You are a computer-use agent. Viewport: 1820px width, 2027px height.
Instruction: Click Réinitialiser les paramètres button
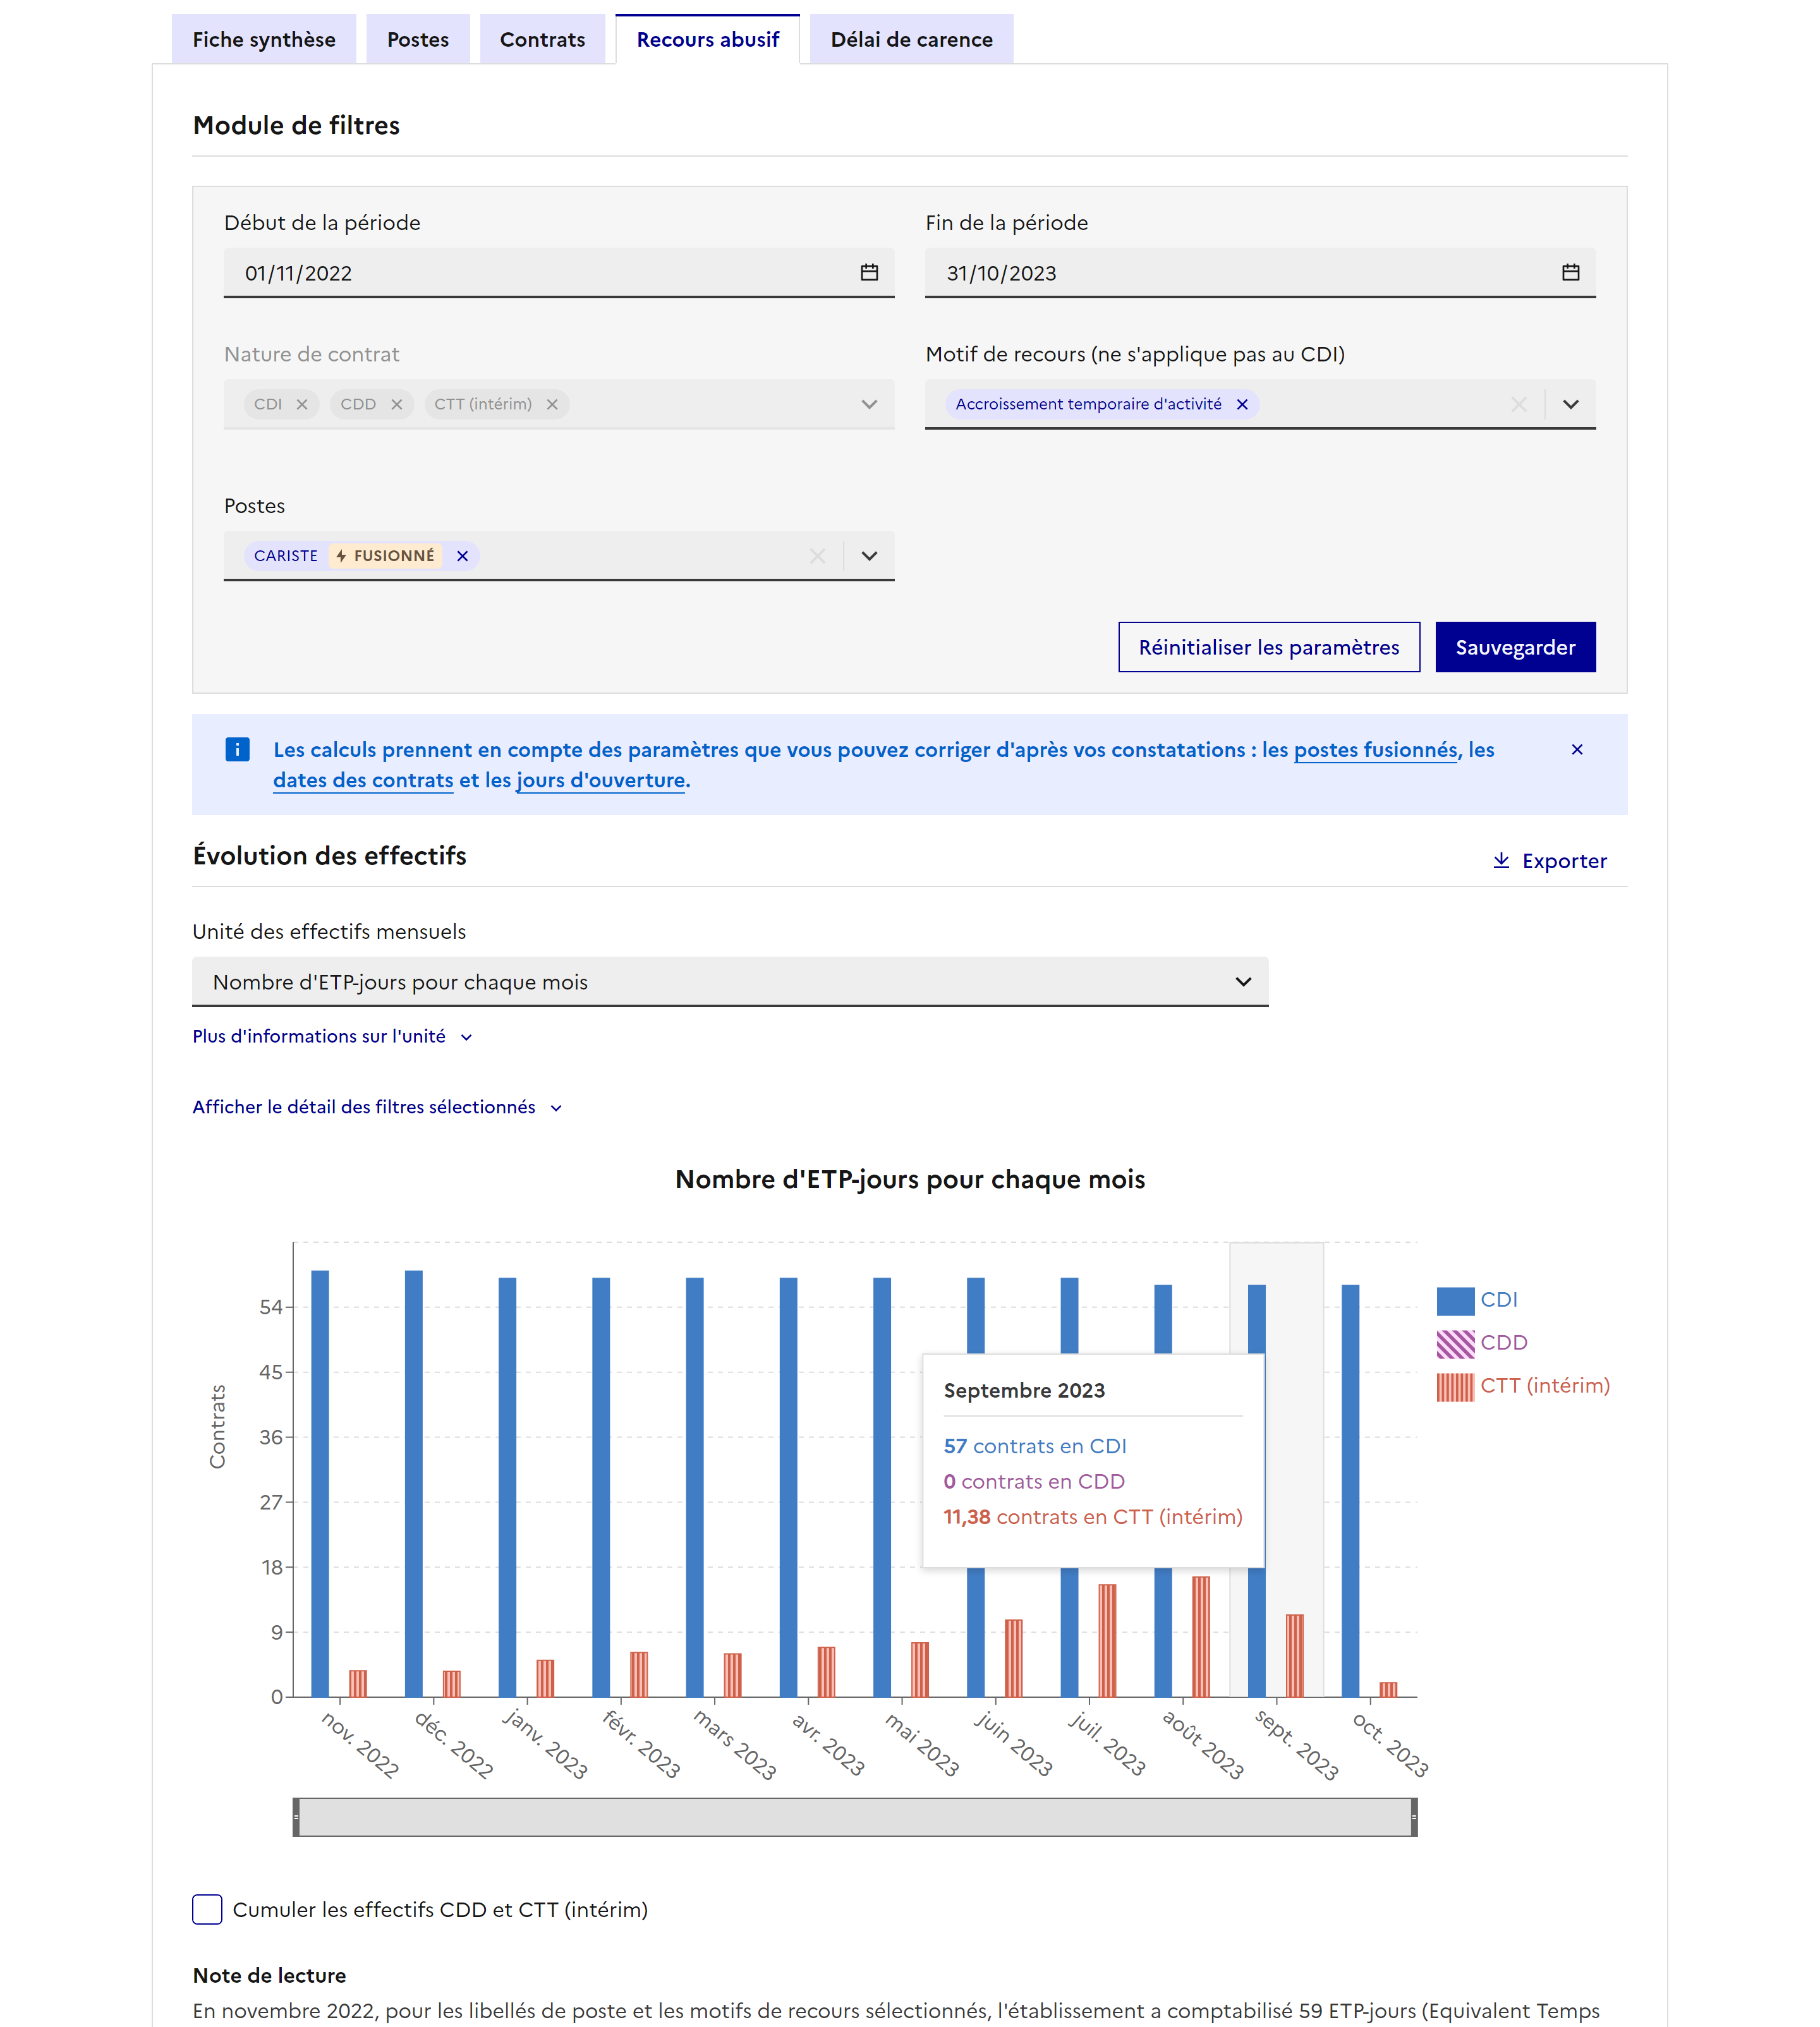coord(1268,647)
